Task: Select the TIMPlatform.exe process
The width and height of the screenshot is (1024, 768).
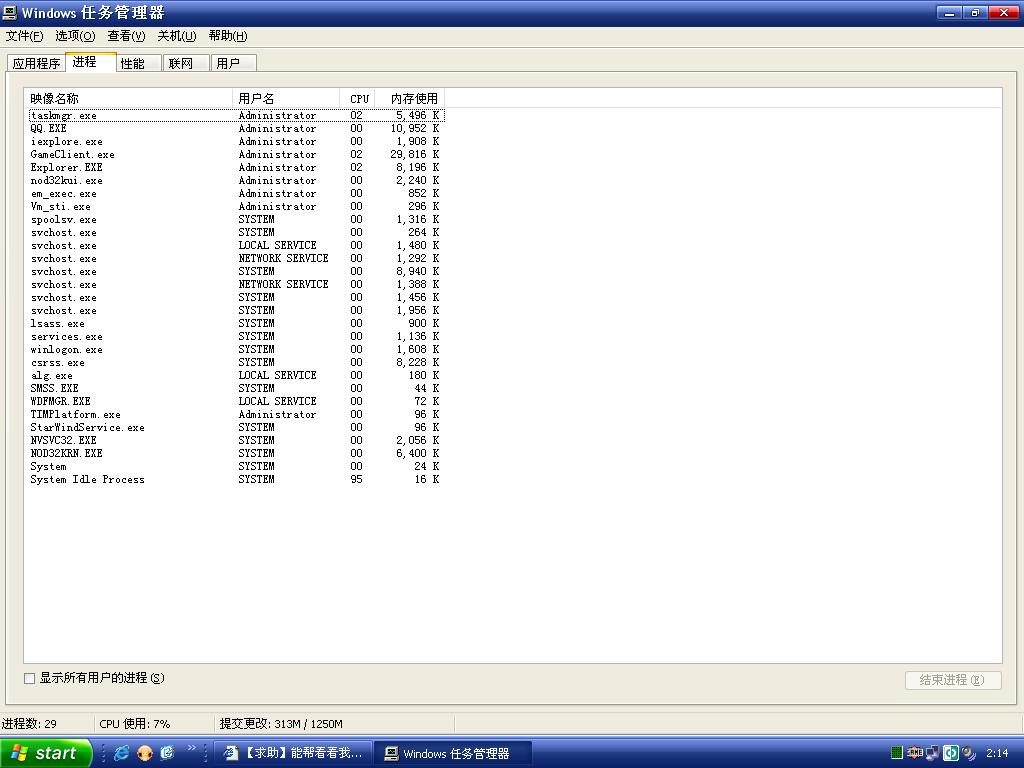Action: click(236, 415)
